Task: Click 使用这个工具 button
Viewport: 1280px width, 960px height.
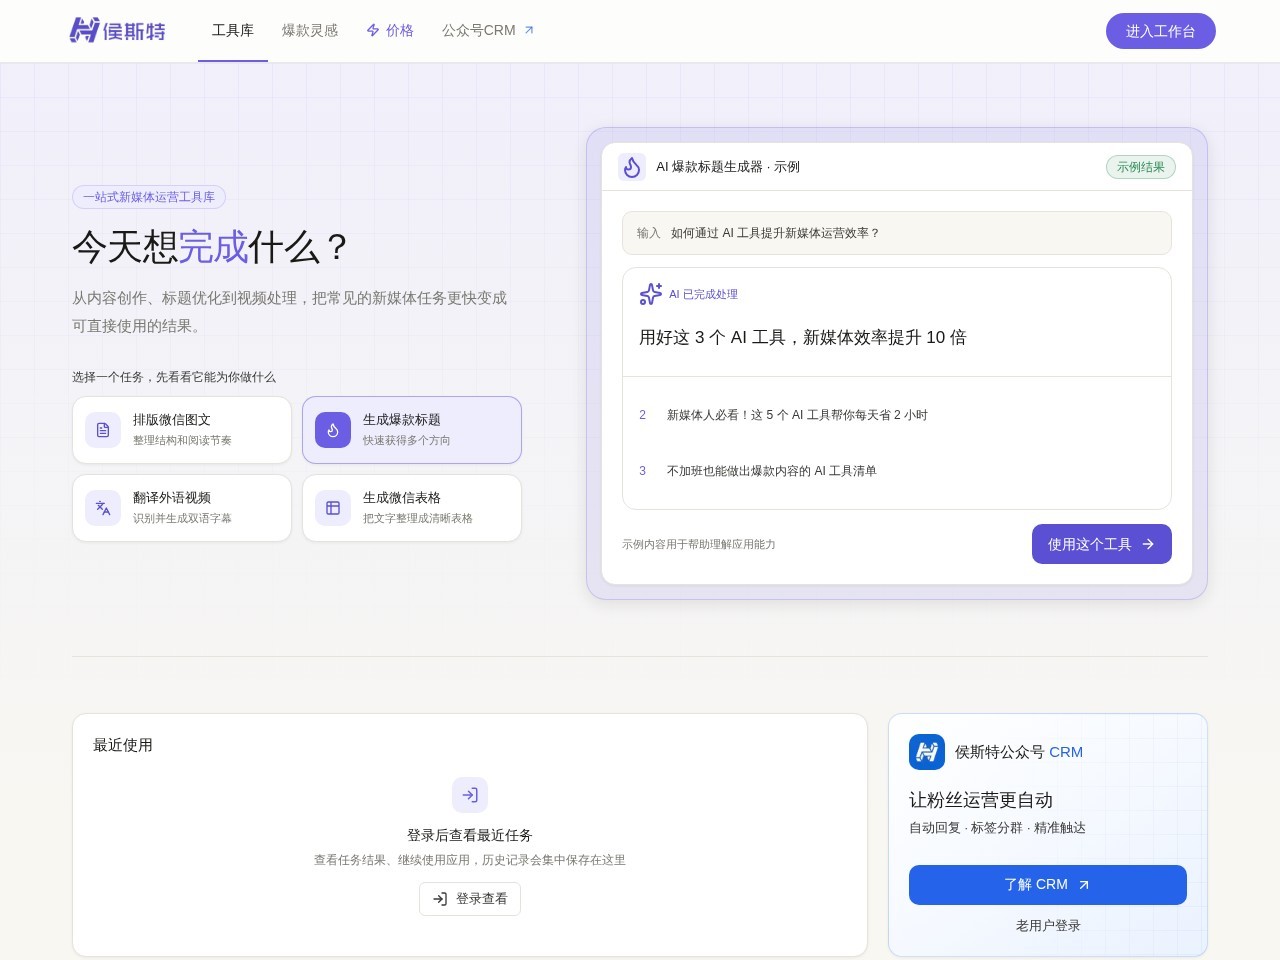Action: click(x=1102, y=544)
